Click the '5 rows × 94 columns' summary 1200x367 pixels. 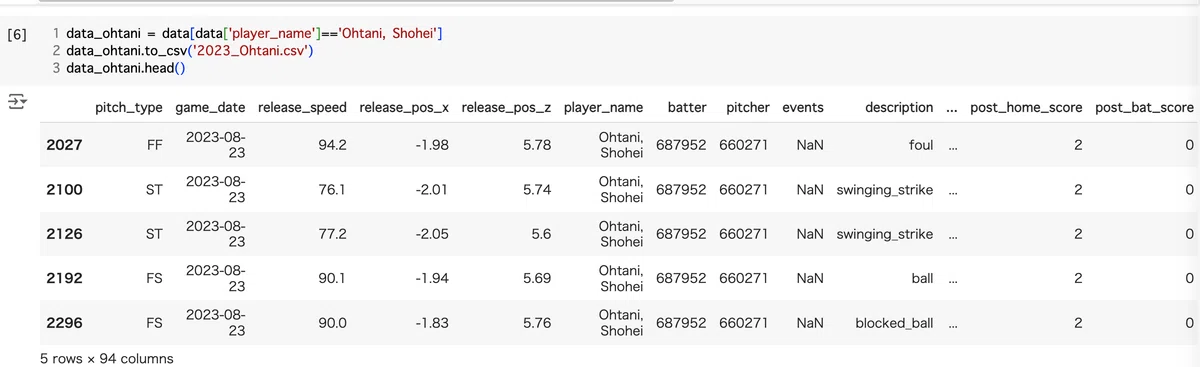click(106, 358)
